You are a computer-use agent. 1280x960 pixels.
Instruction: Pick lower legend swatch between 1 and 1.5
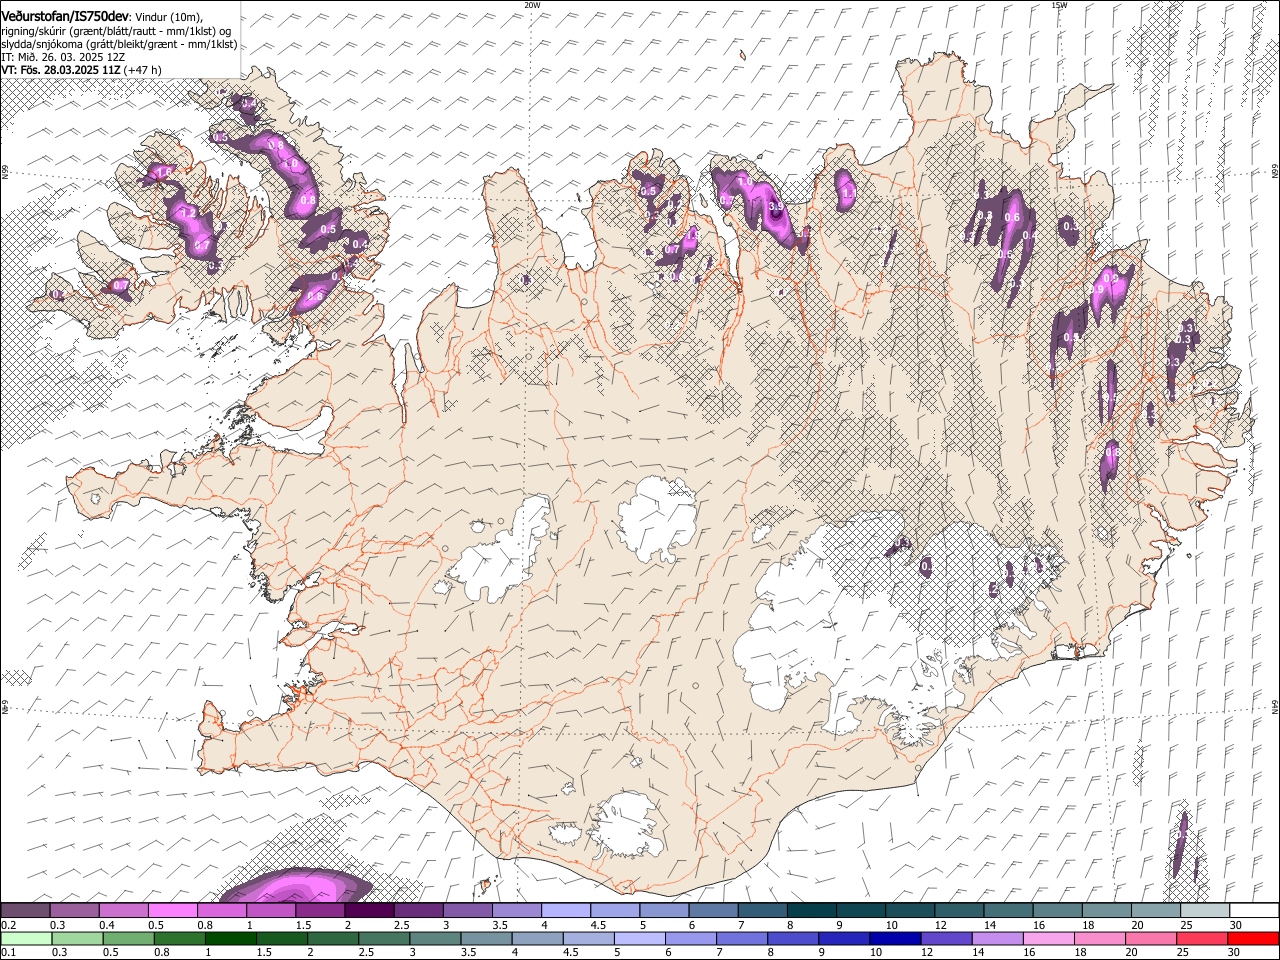(x=231, y=938)
